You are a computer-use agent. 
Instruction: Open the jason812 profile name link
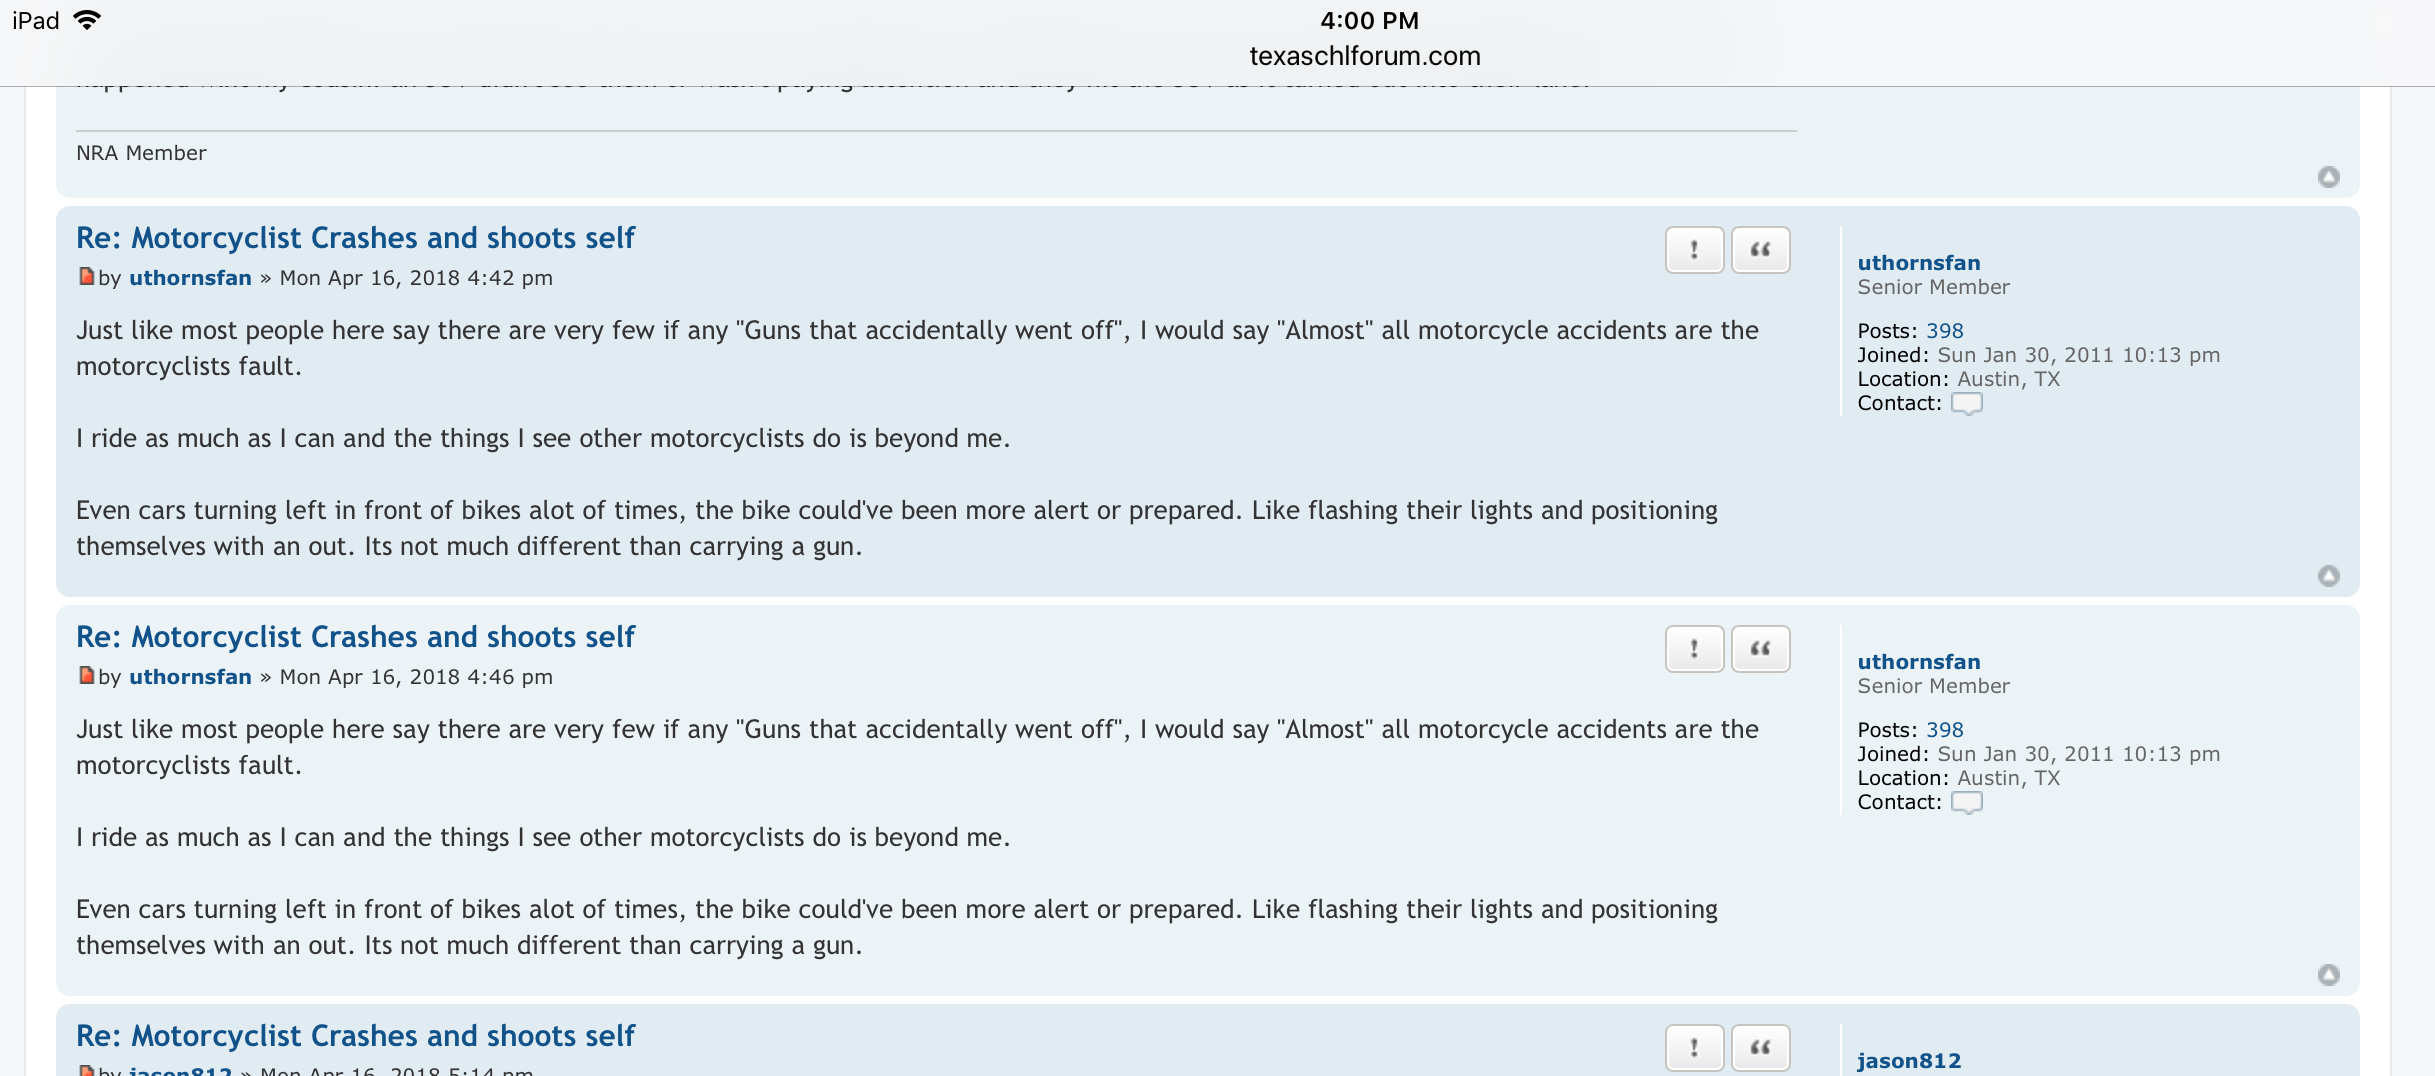coord(1908,1061)
